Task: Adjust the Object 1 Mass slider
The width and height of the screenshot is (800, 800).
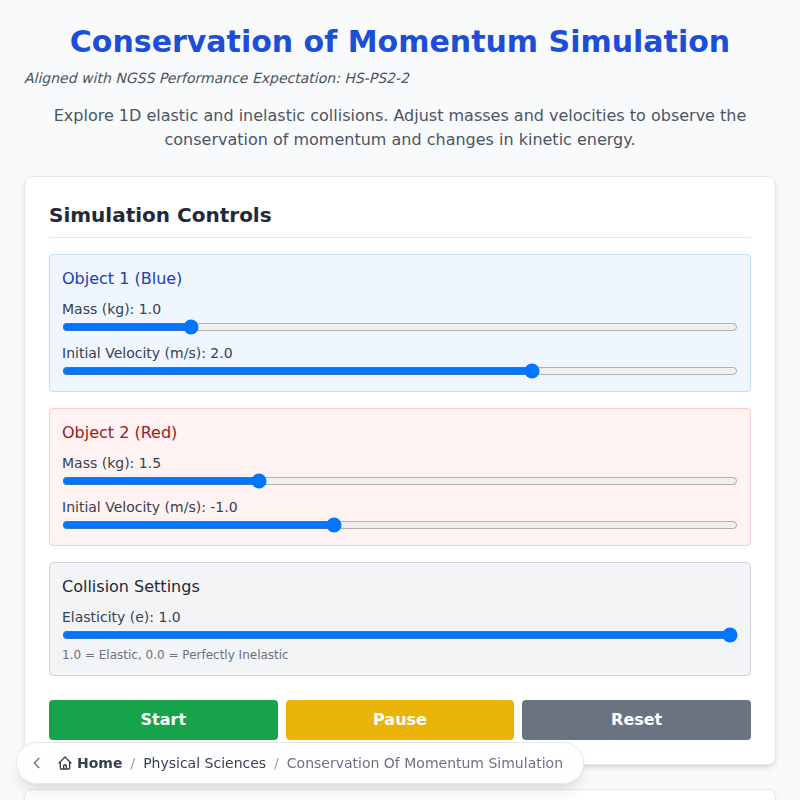Action: click(190, 327)
